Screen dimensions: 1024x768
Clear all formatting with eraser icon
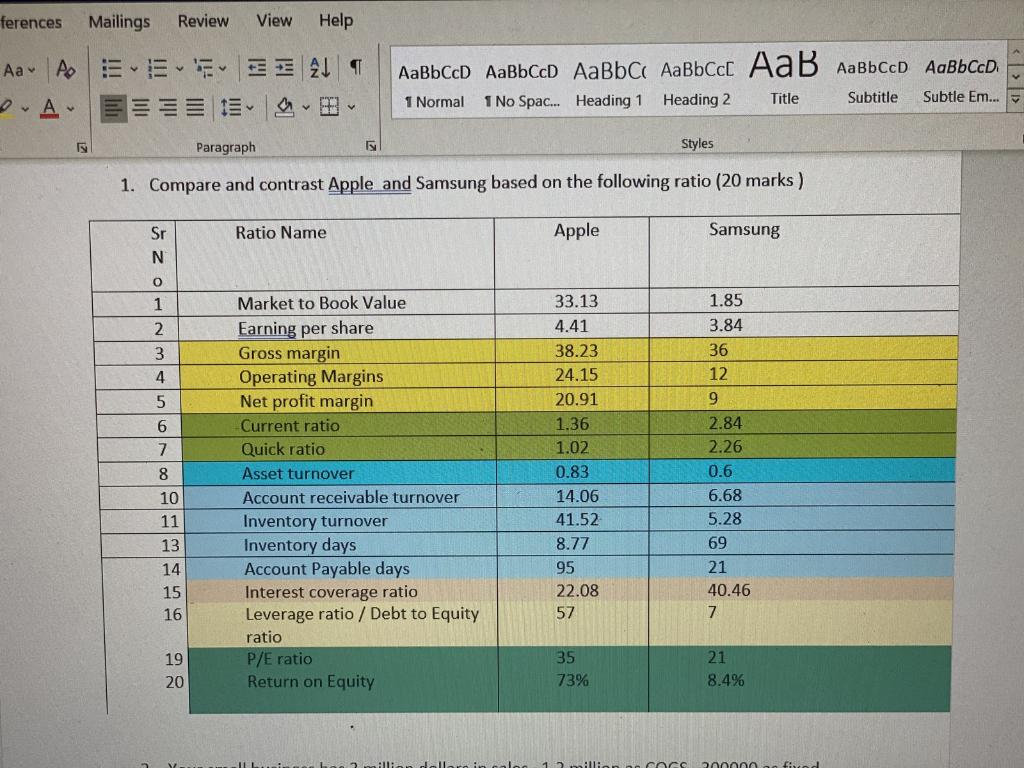point(65,69)
